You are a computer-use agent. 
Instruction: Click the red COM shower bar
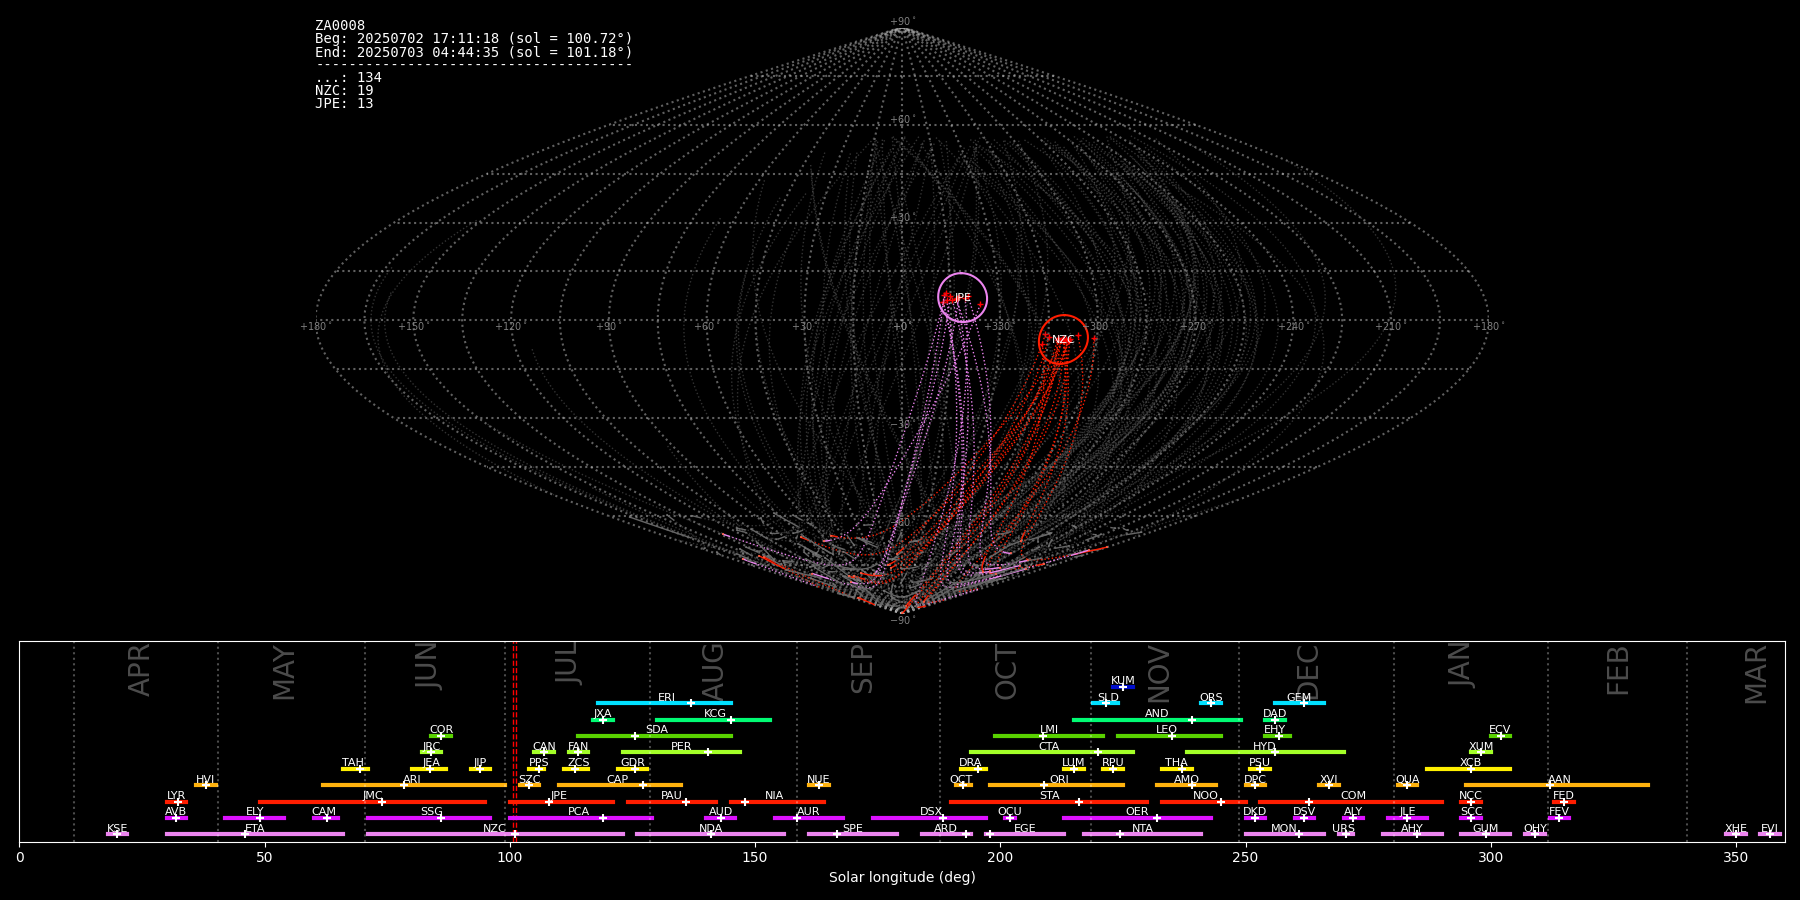point(1351,801)
